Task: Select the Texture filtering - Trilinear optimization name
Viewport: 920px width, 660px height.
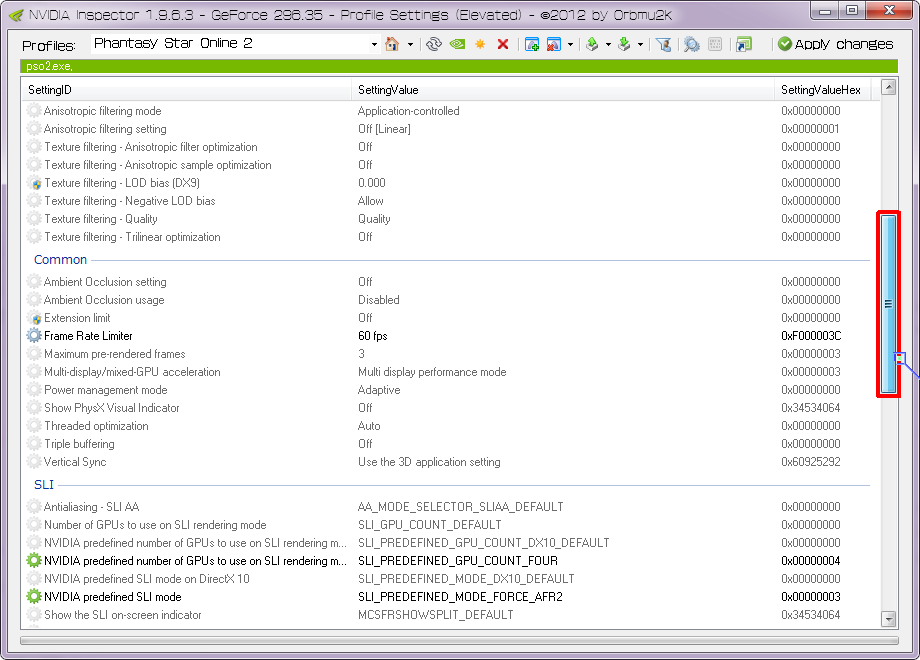Action: point(133,237)
